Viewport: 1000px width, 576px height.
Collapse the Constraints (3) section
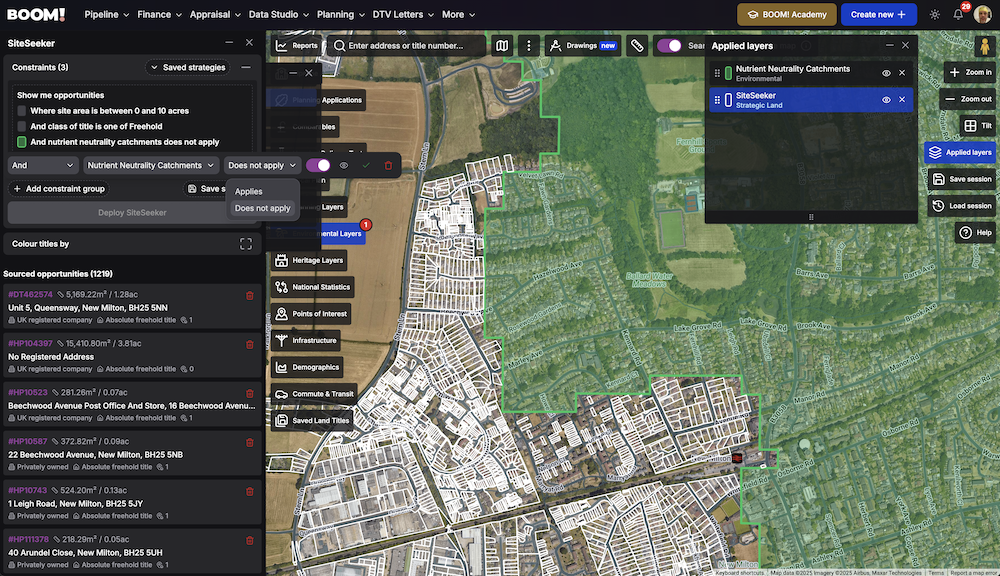(x=246, y=67)
